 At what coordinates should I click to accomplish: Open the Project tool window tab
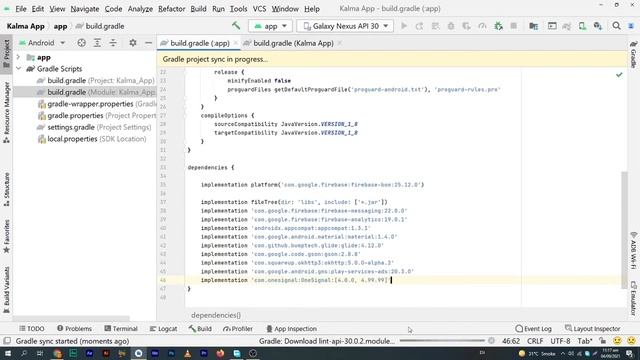(x=7, y=54)
